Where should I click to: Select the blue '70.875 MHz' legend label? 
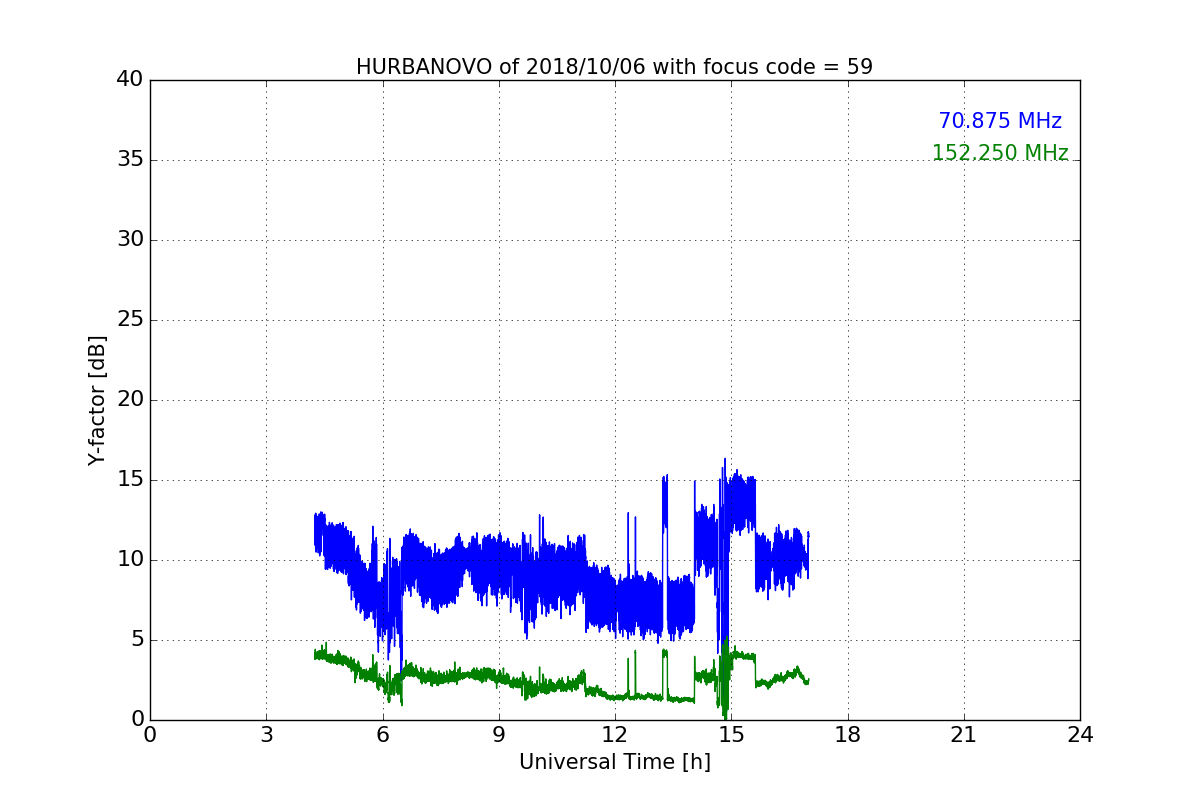pyautogui.click(x=1000, y=121)
